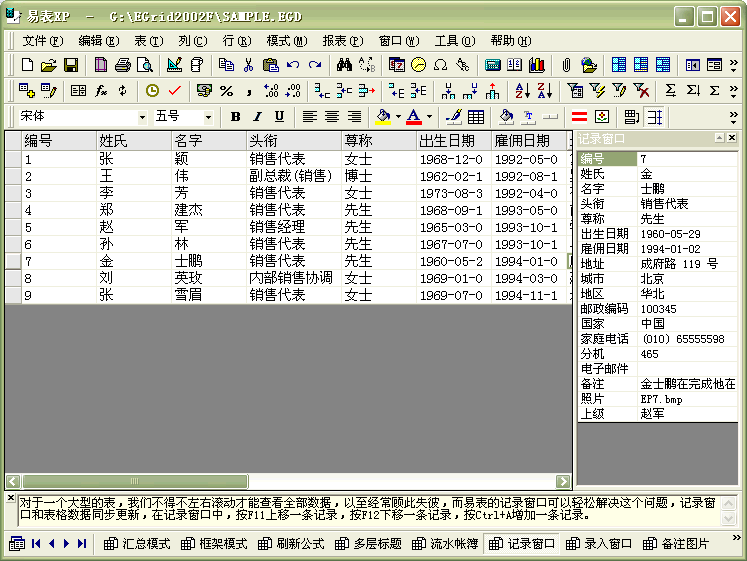747x561 pixels.
Task: Click the plain Sigma sum icon
Action: click(714, 90)
